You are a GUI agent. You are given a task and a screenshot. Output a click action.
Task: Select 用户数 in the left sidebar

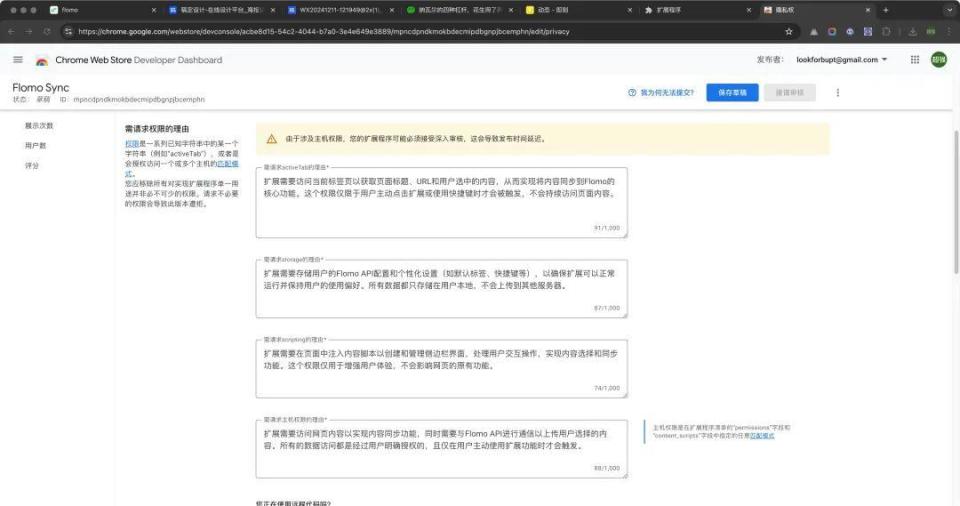36,146
